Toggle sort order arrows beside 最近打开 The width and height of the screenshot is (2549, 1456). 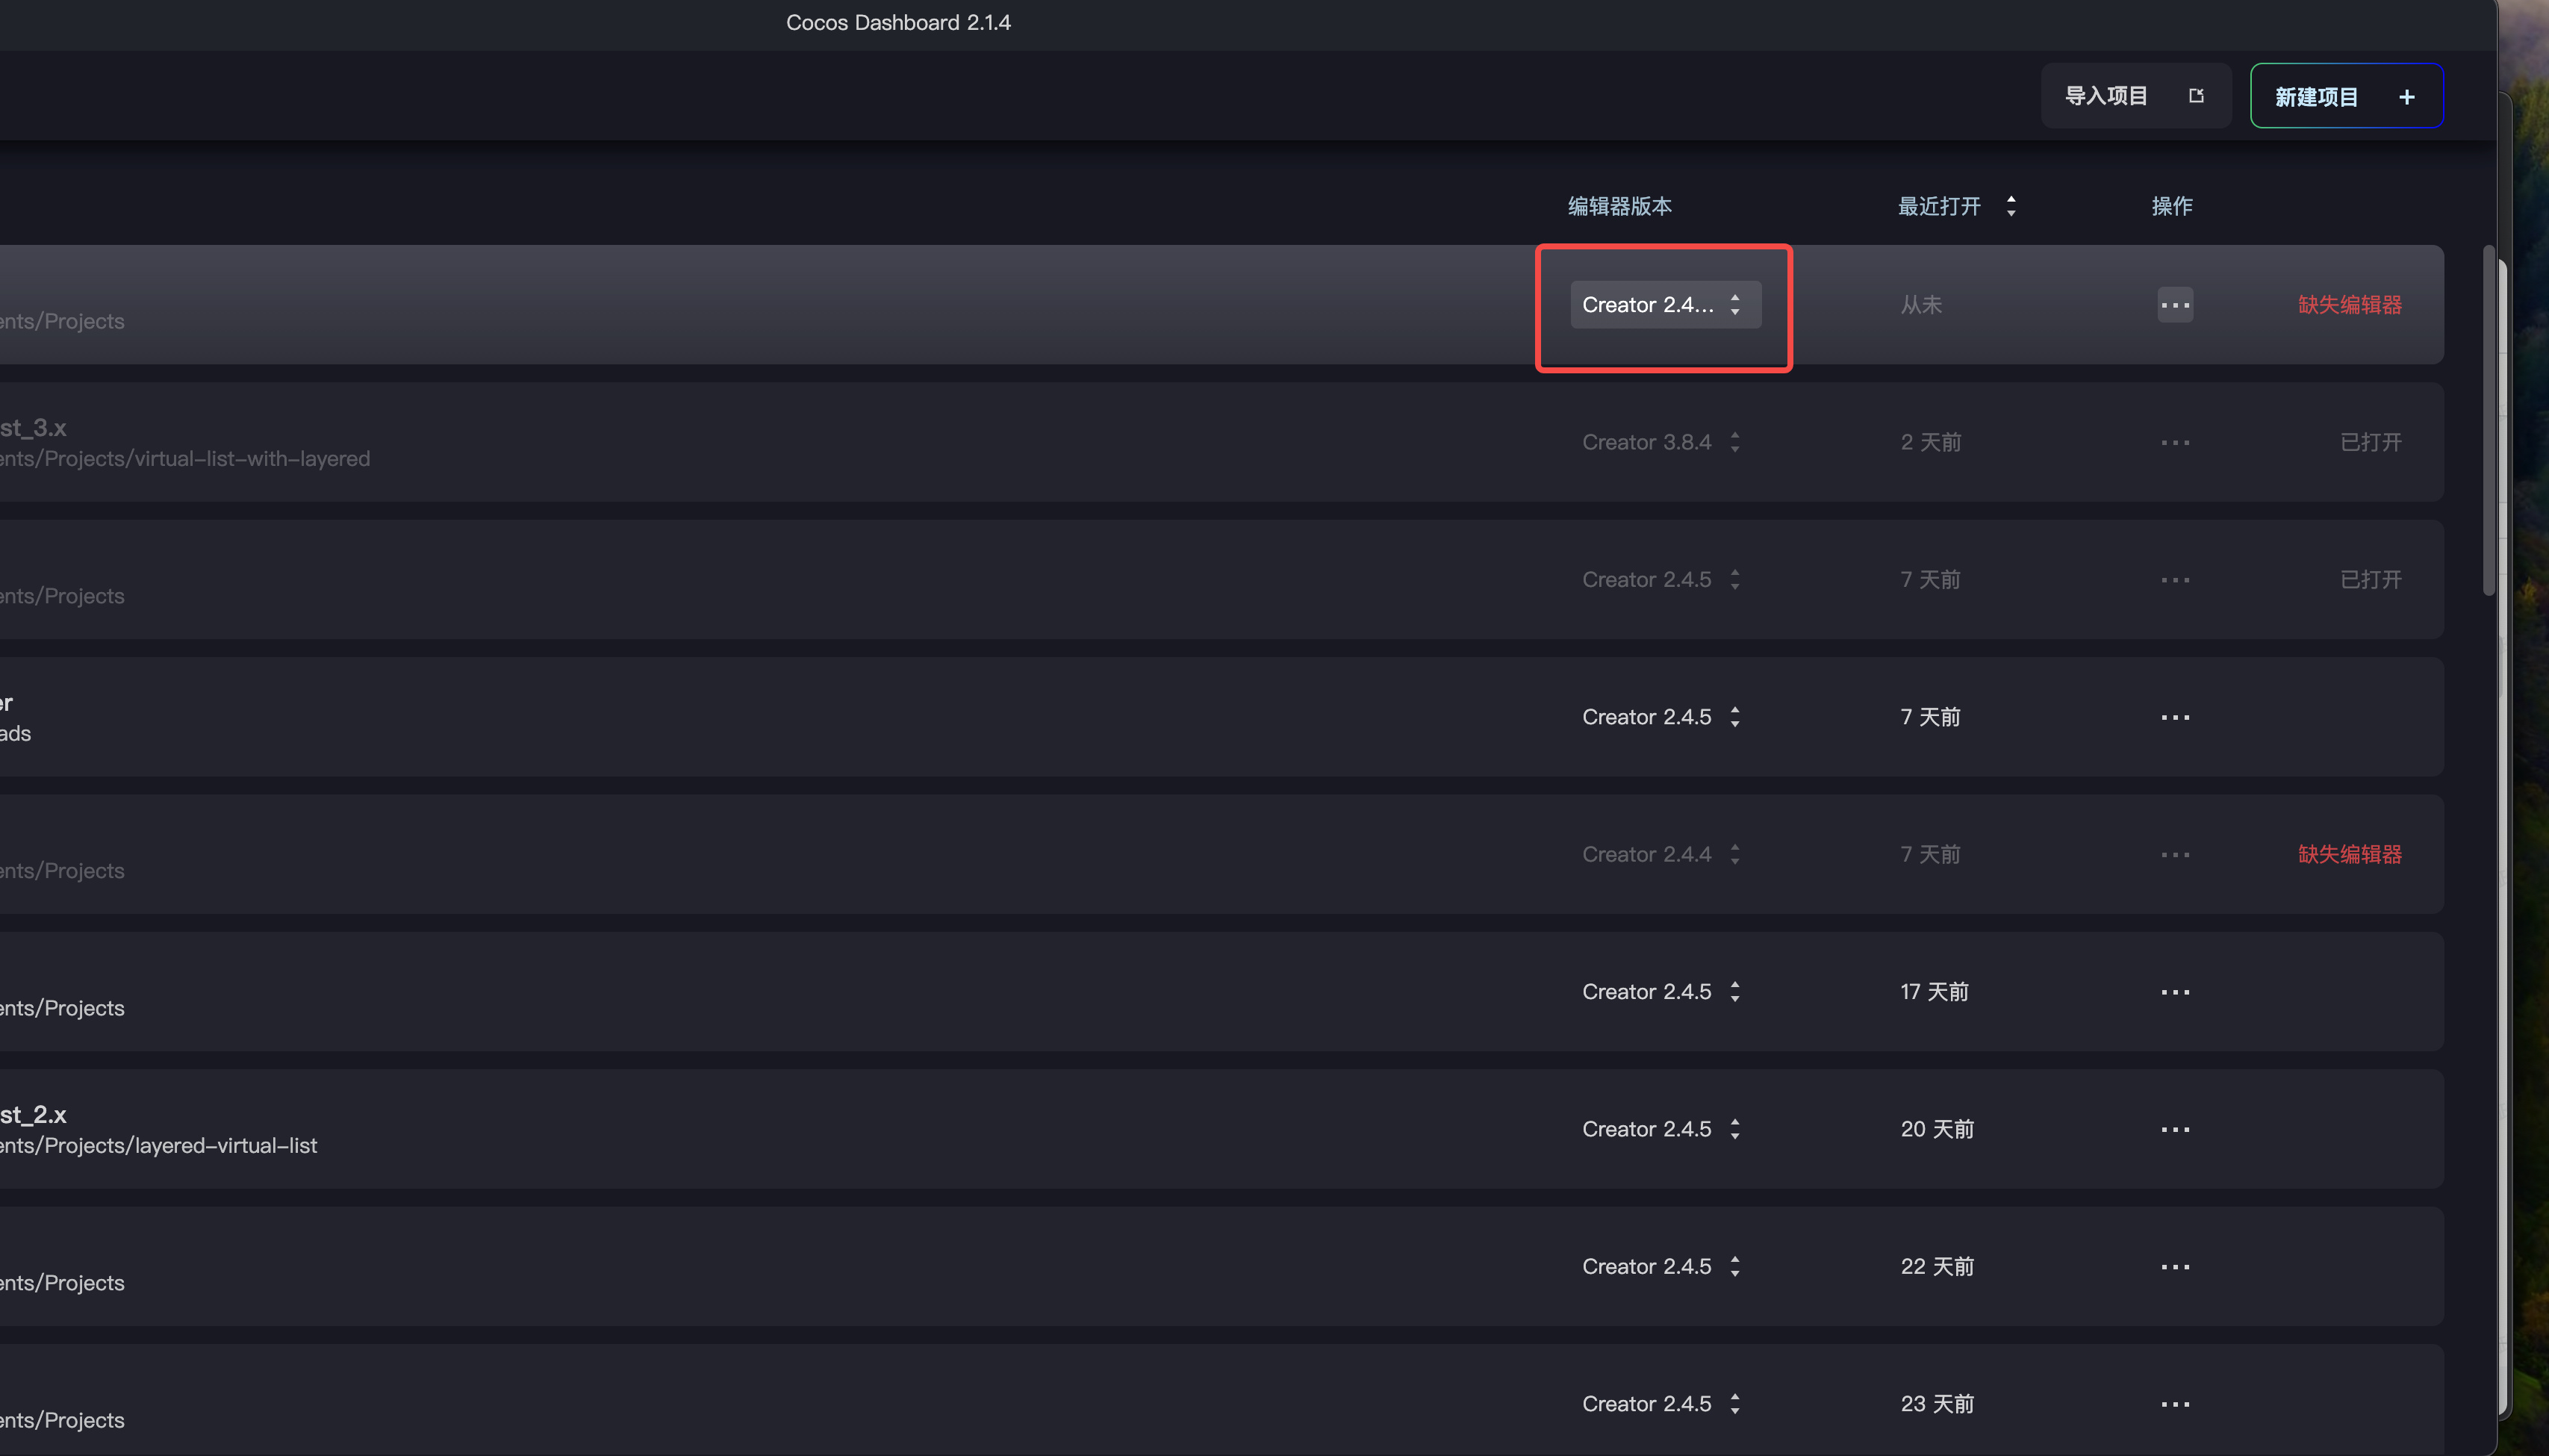tap(2011, 206)
